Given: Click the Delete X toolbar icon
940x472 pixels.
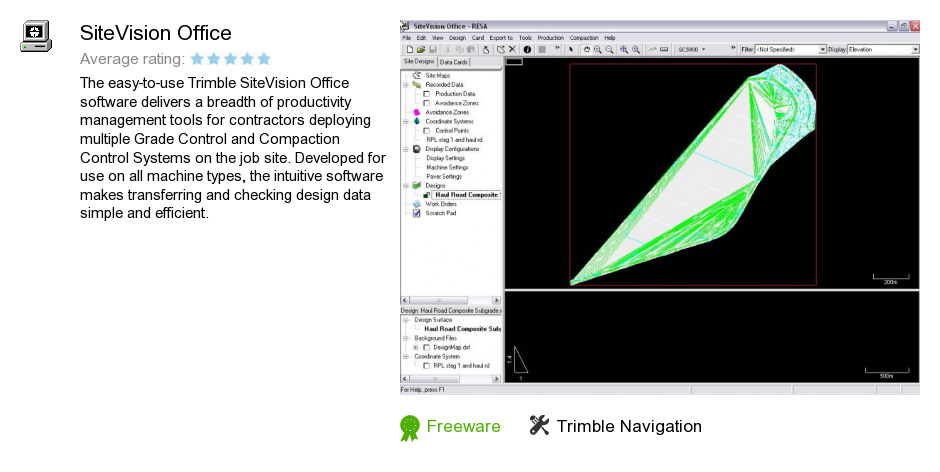Looking at the screenshot, I should point(513,50).
